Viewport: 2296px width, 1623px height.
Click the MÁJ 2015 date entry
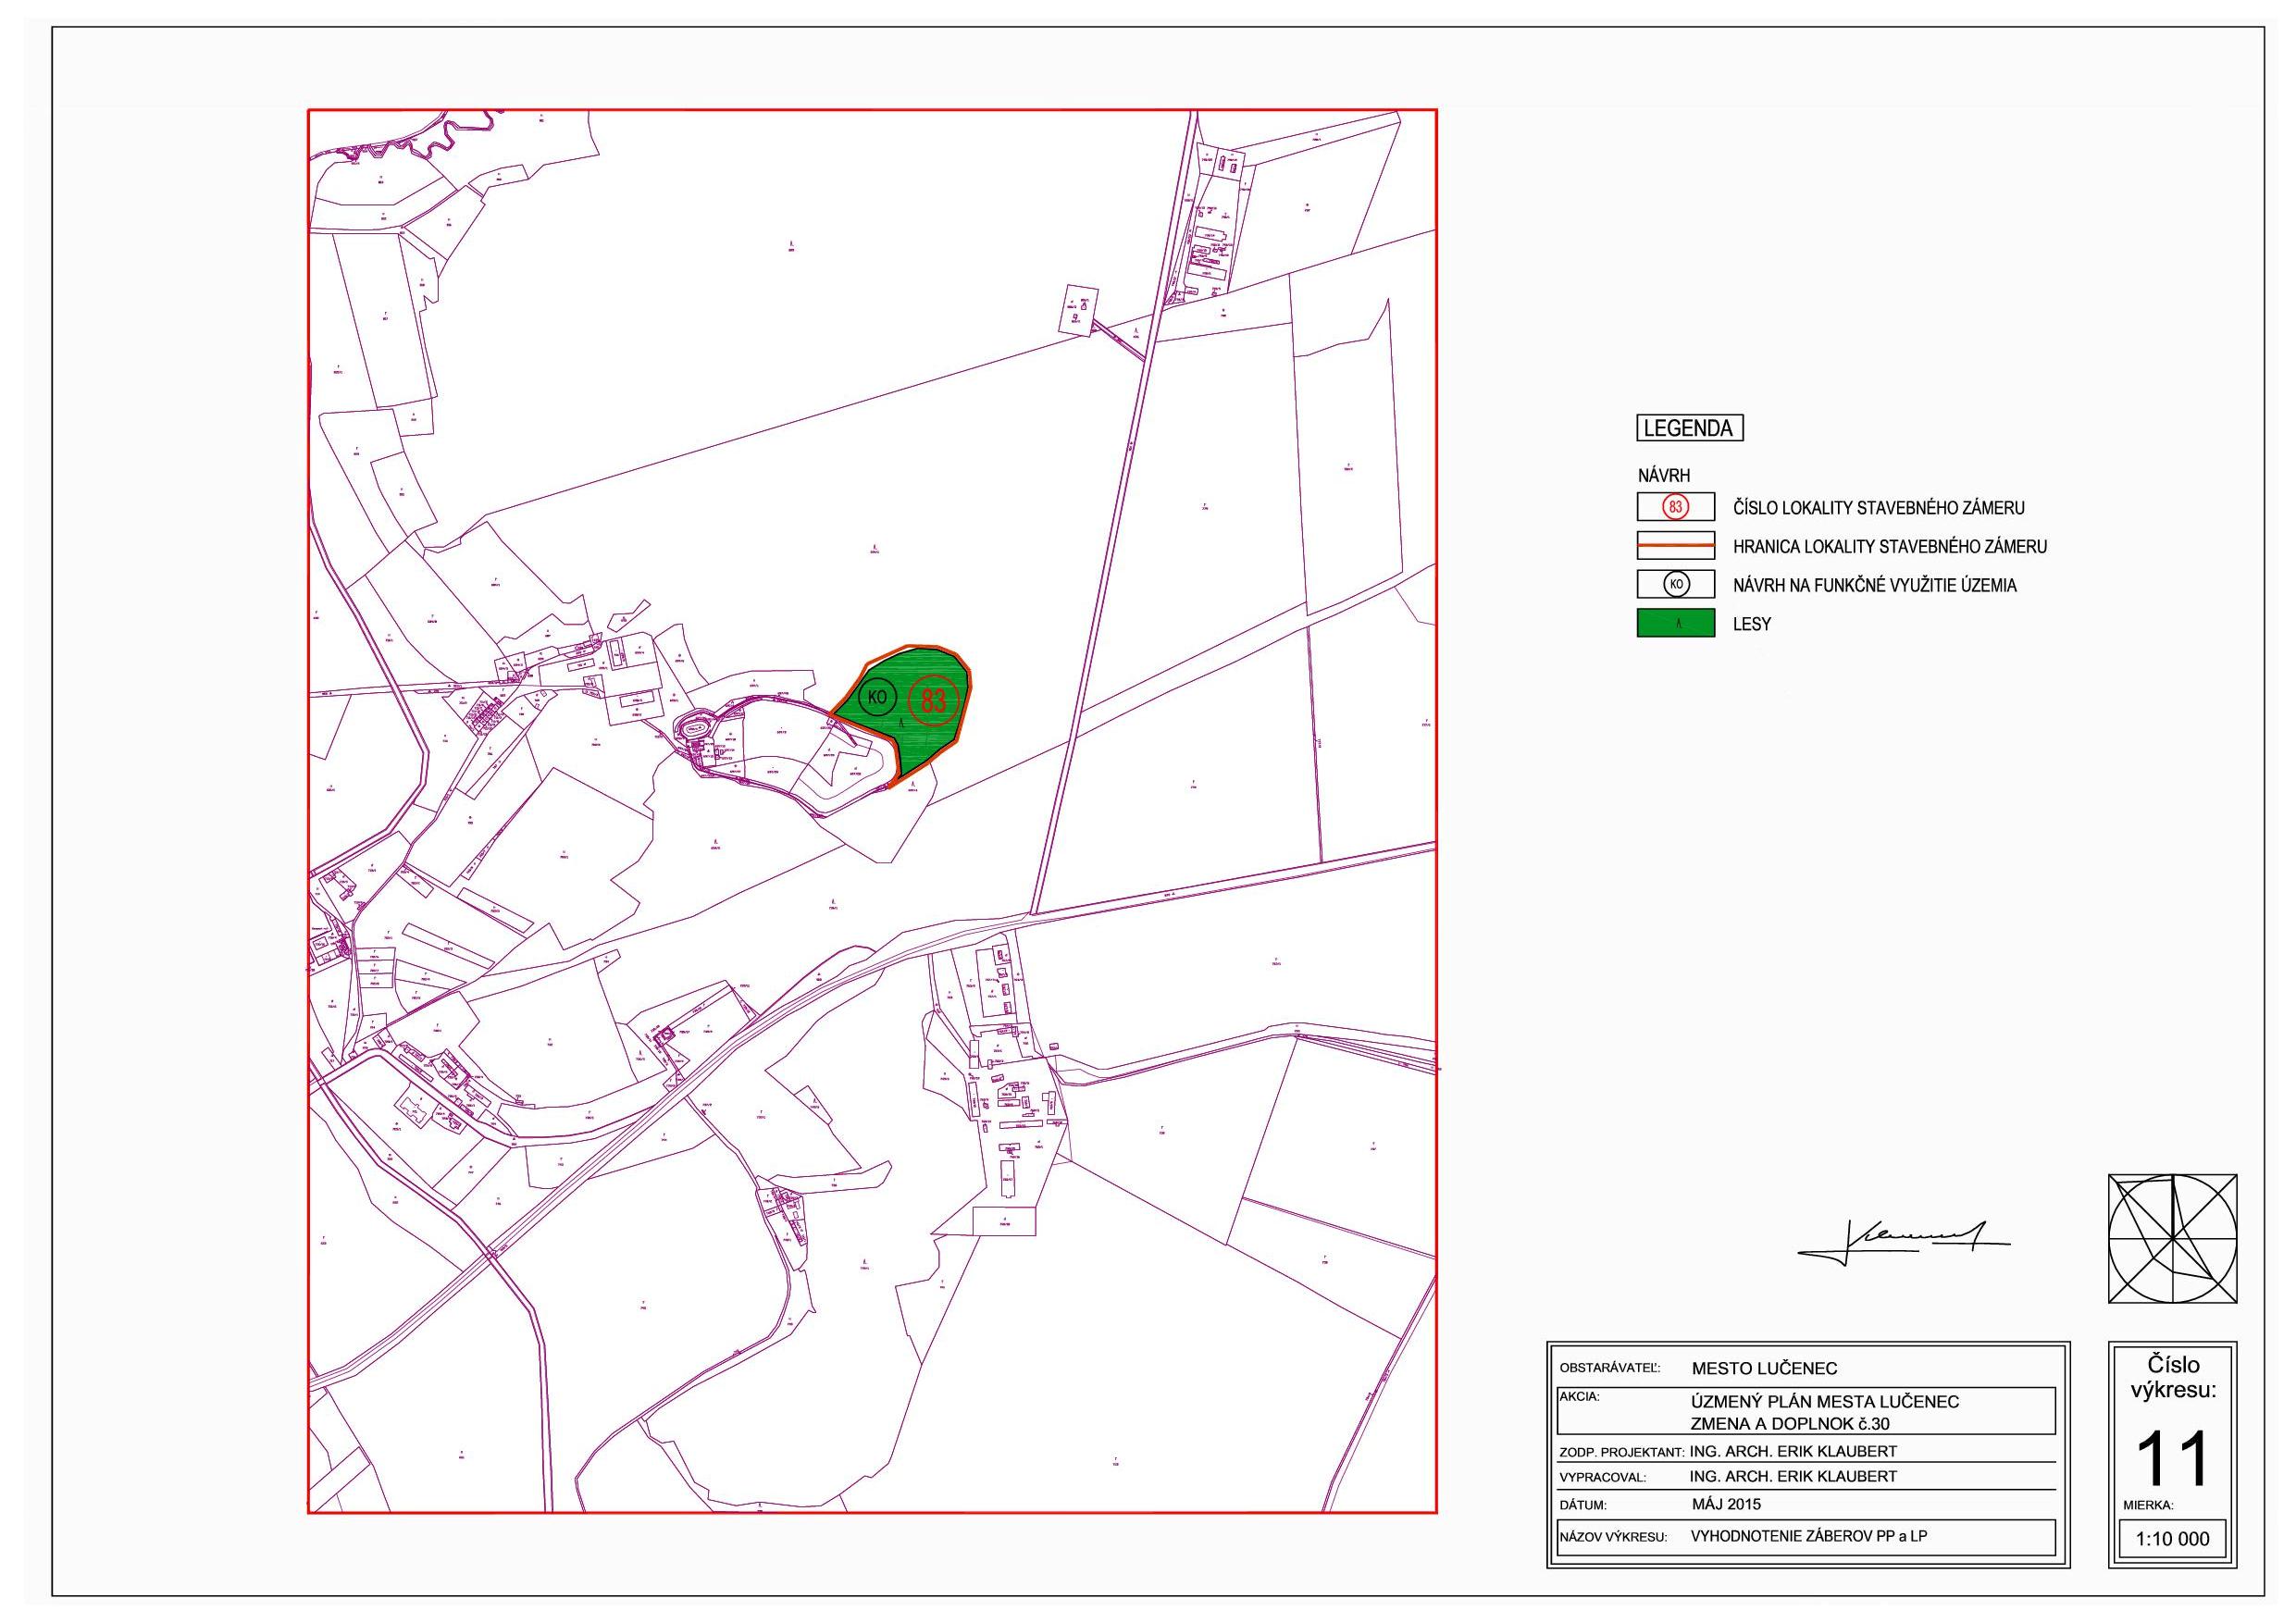click(x=1725, y=1504)
